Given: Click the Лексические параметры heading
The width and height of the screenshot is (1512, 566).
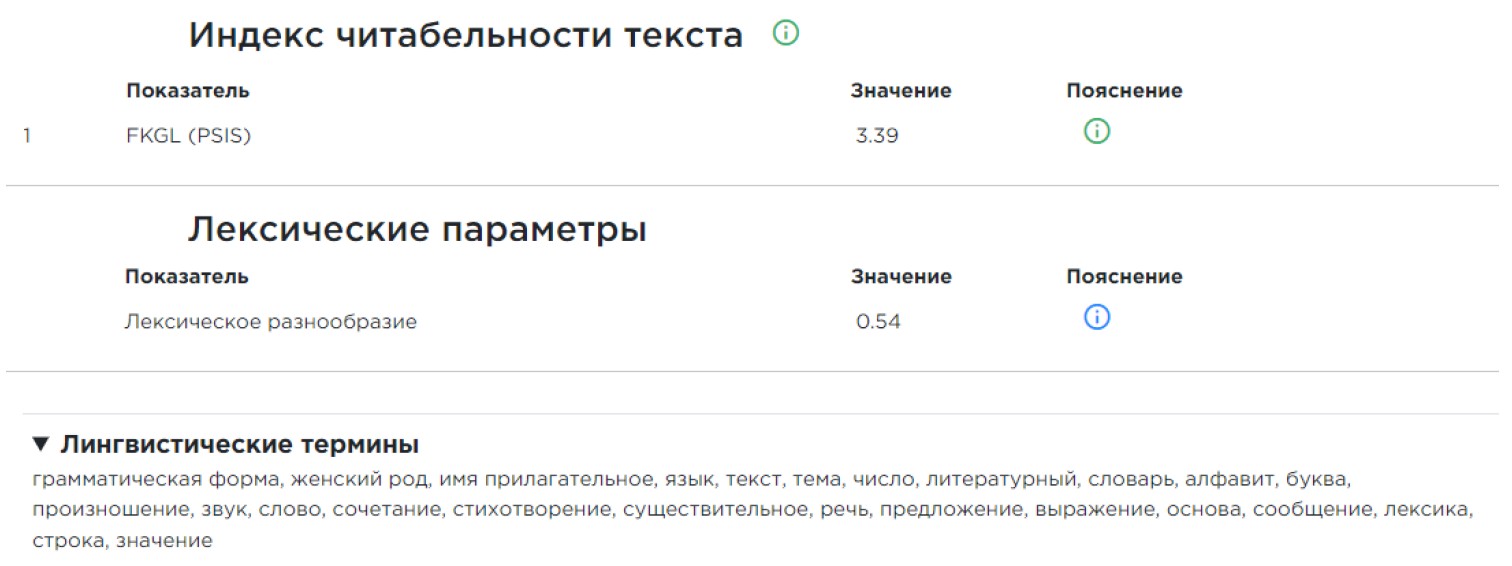Looking at the screenshot, I should (417, 230).
